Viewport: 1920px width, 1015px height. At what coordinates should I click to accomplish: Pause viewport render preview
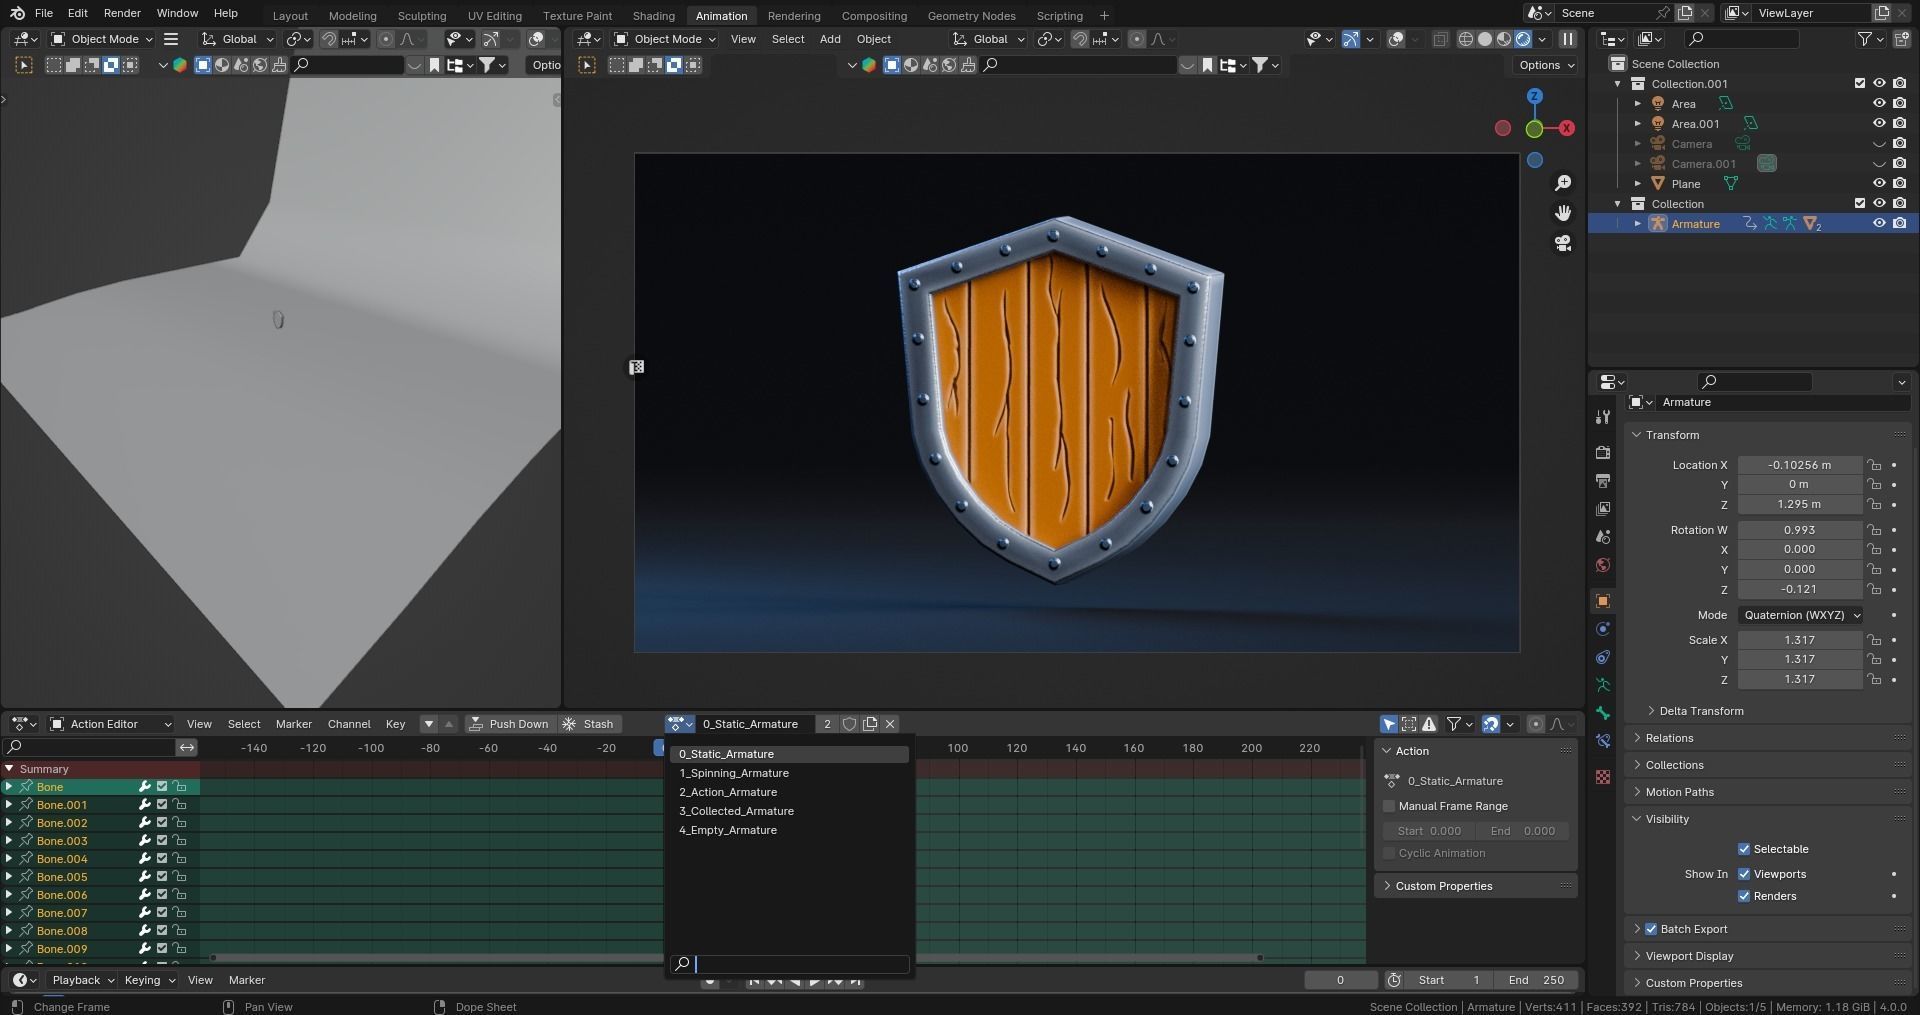(1567, 39)
